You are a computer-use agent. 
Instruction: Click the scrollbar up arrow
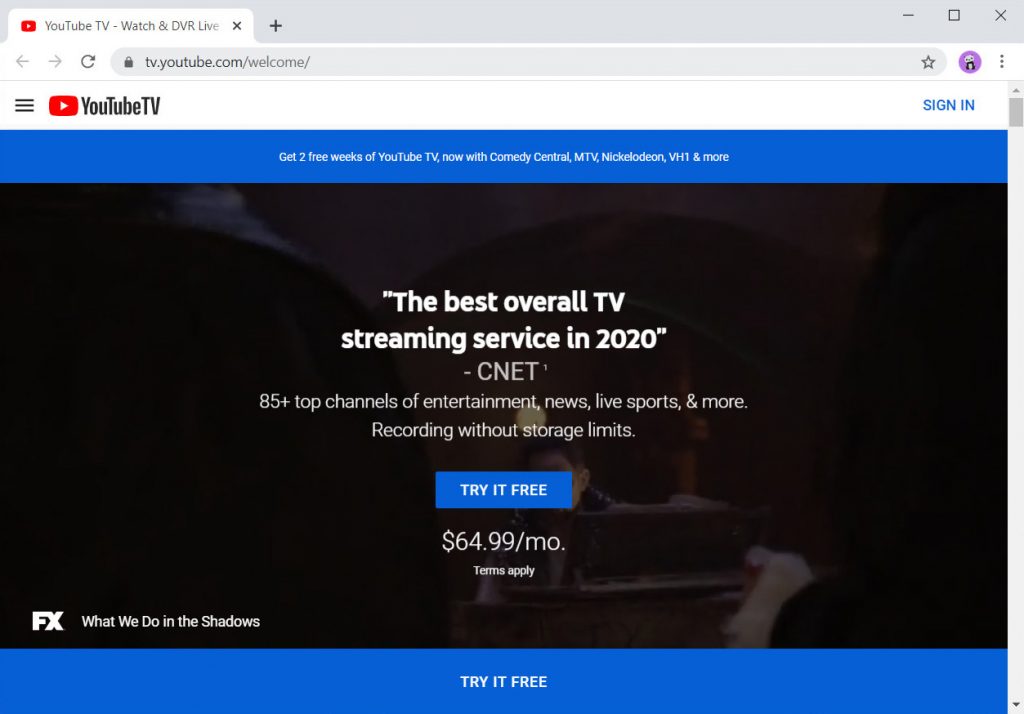[x=1016, y=89]
